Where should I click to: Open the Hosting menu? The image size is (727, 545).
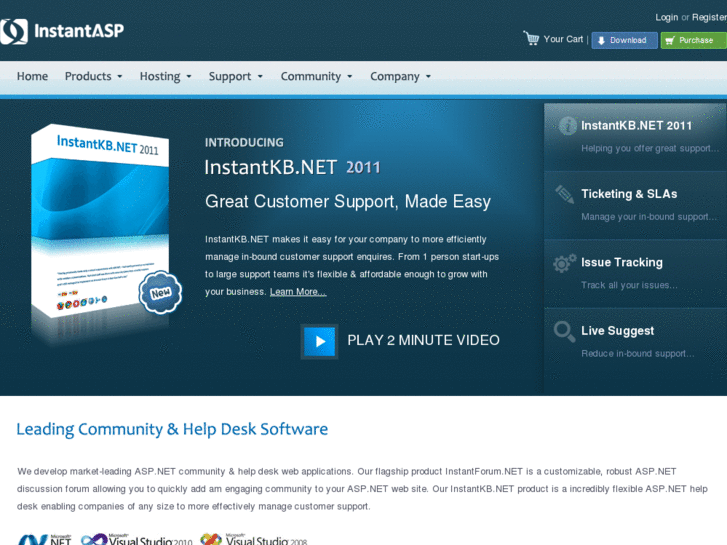coord(166,76)
